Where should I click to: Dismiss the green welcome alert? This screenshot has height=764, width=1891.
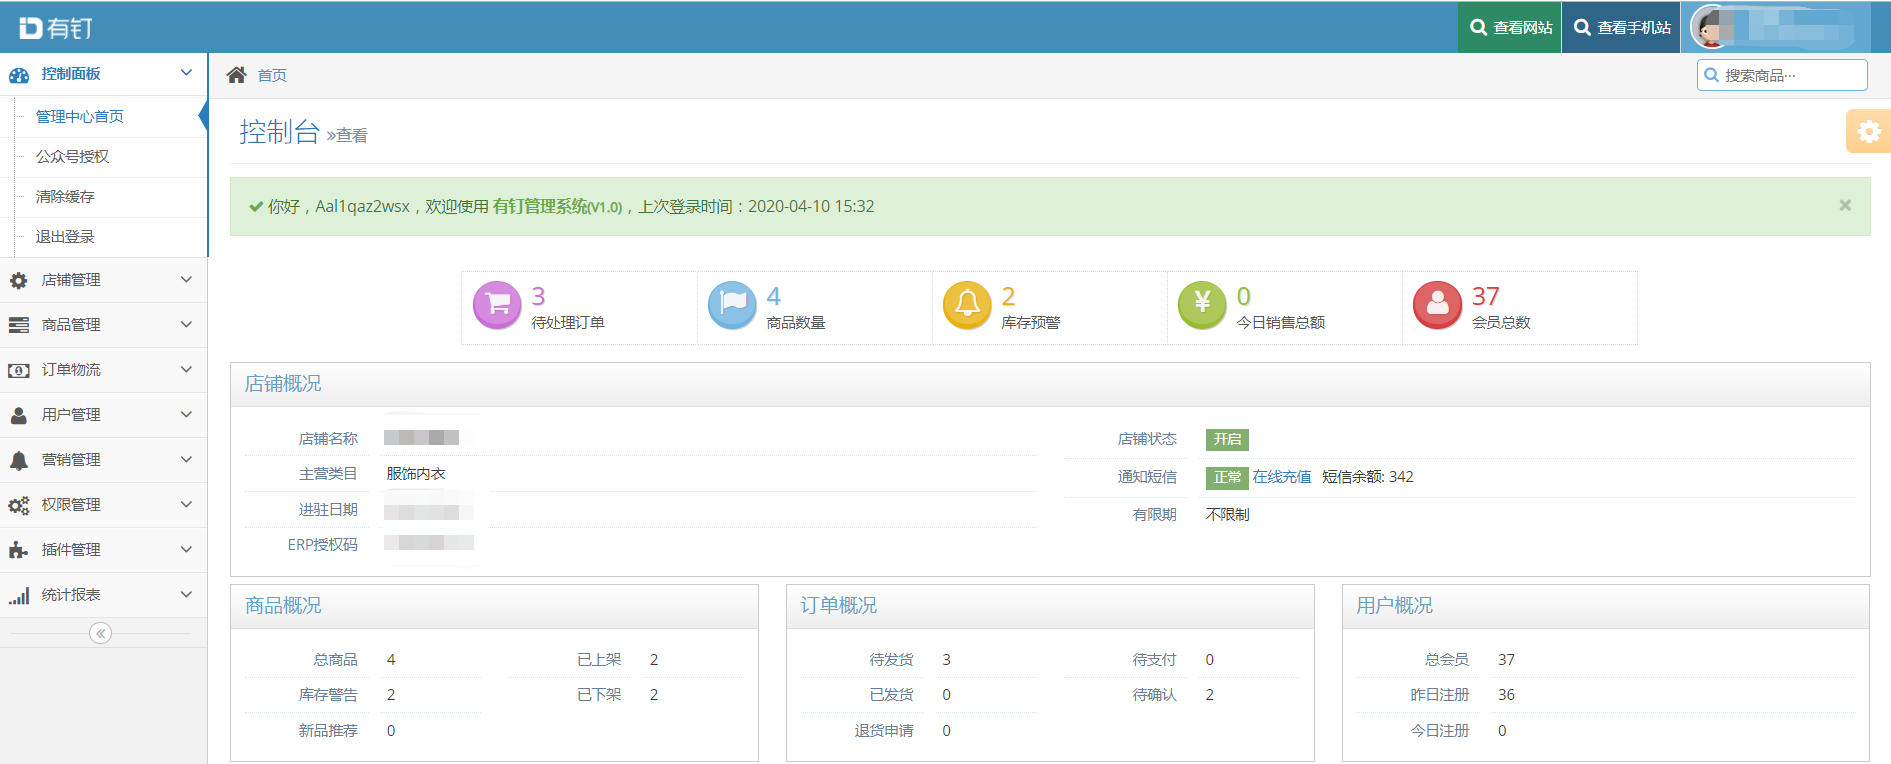click(1845, 205)
